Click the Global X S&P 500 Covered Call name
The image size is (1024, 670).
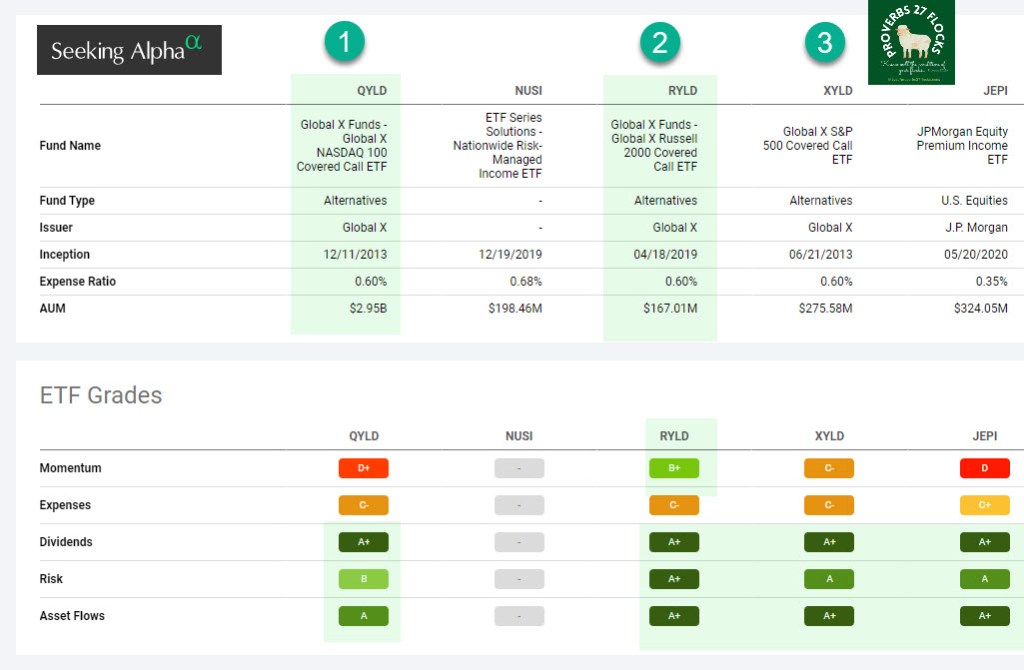point(817,145)
